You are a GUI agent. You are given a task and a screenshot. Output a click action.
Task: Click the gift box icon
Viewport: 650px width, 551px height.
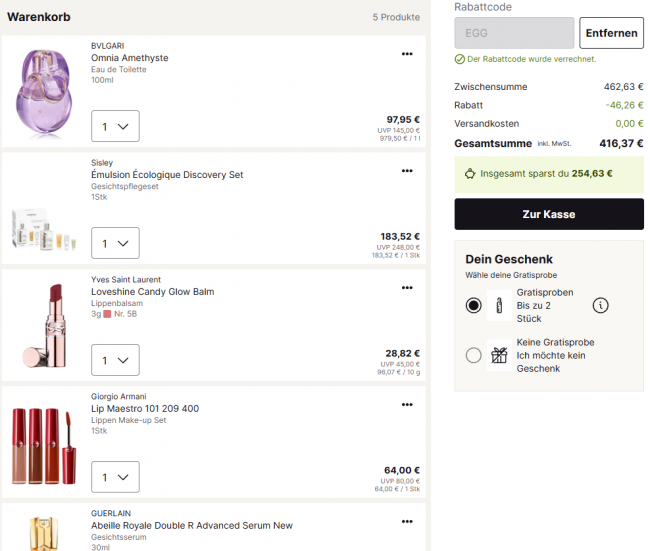499,355
